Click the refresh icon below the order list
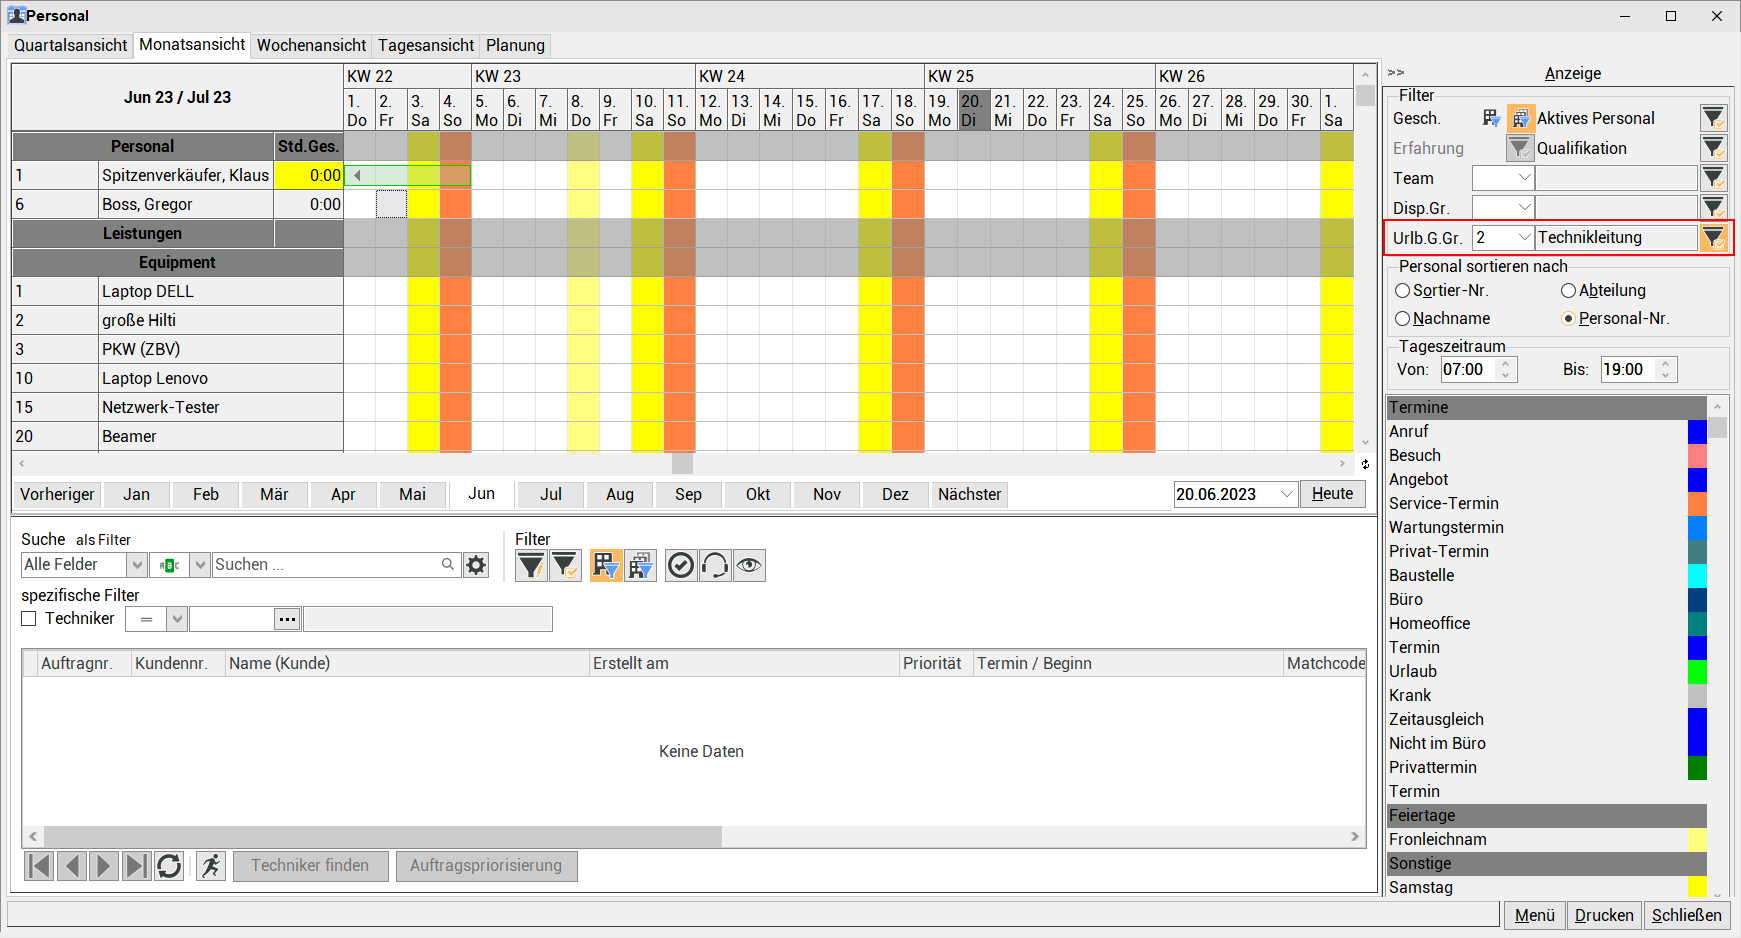 [169, 866]
